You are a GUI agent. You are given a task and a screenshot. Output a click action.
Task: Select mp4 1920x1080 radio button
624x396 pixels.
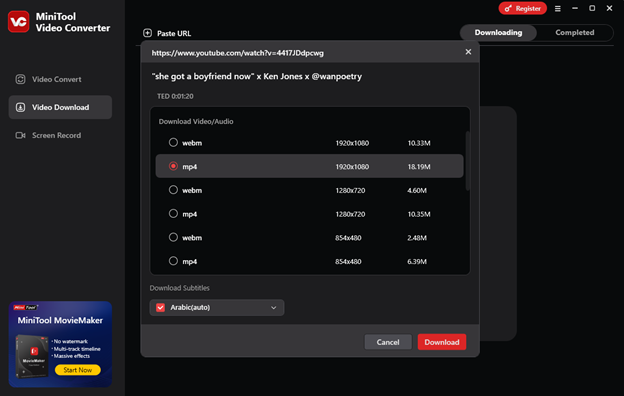173,166
